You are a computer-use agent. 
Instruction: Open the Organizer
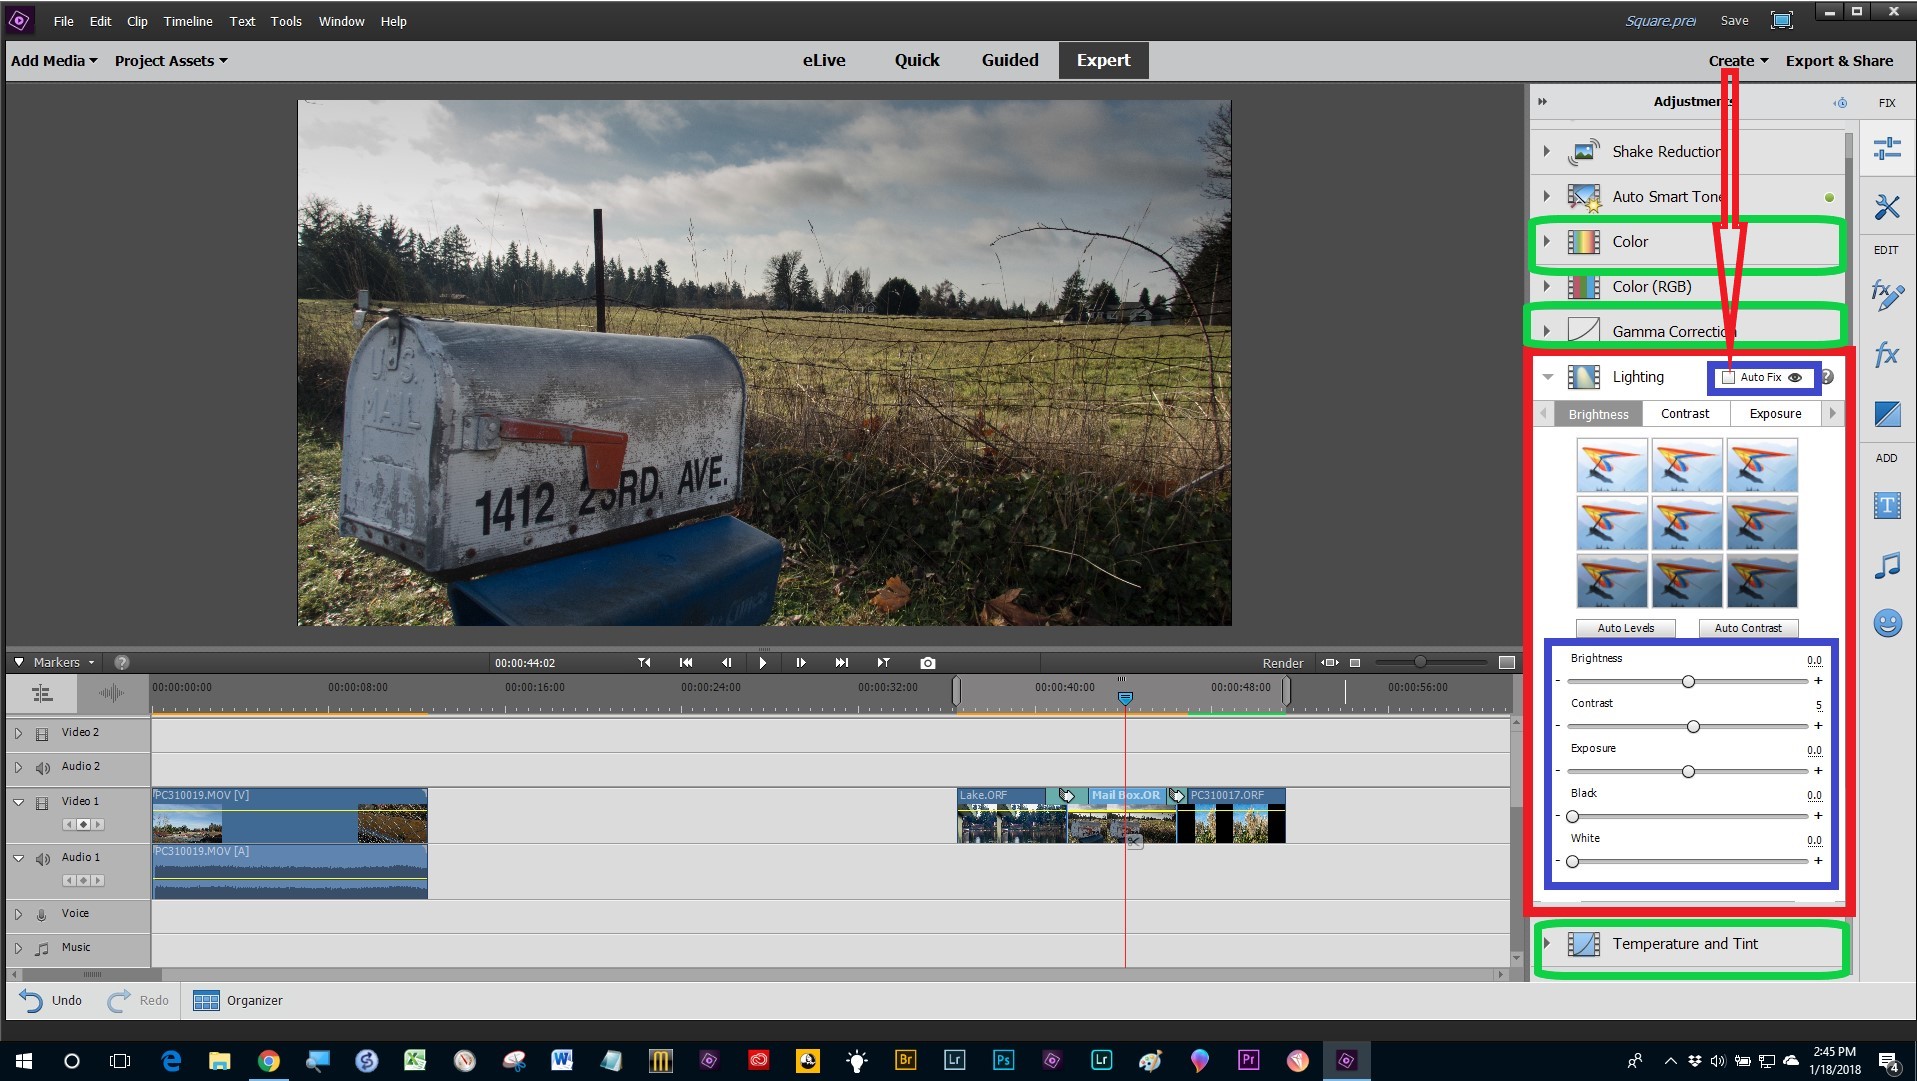pyautogui.click(x=238, y=1000)
